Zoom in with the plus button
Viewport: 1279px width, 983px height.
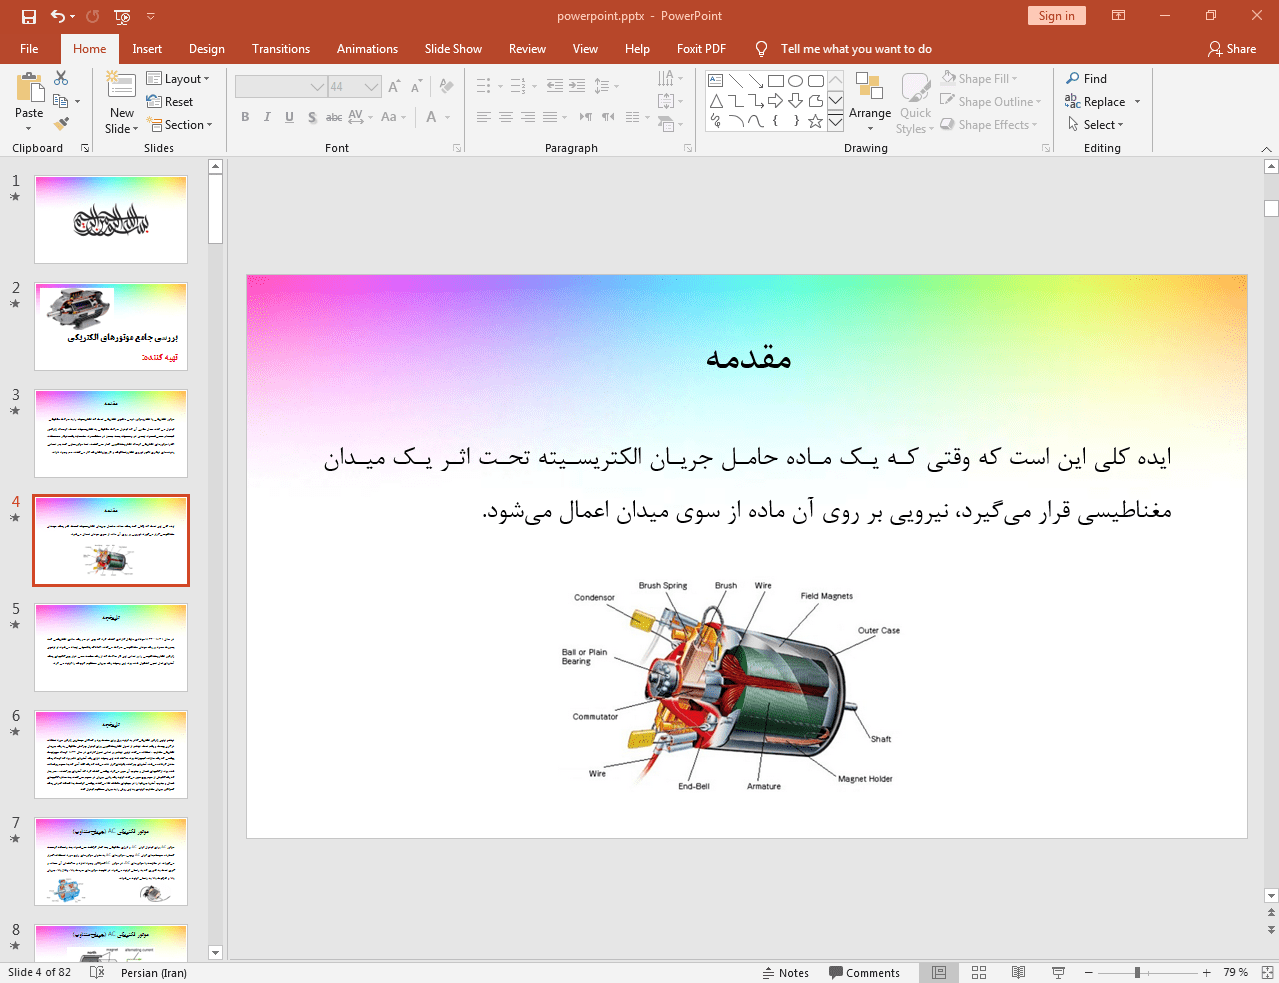click(x=1207, y=972)
